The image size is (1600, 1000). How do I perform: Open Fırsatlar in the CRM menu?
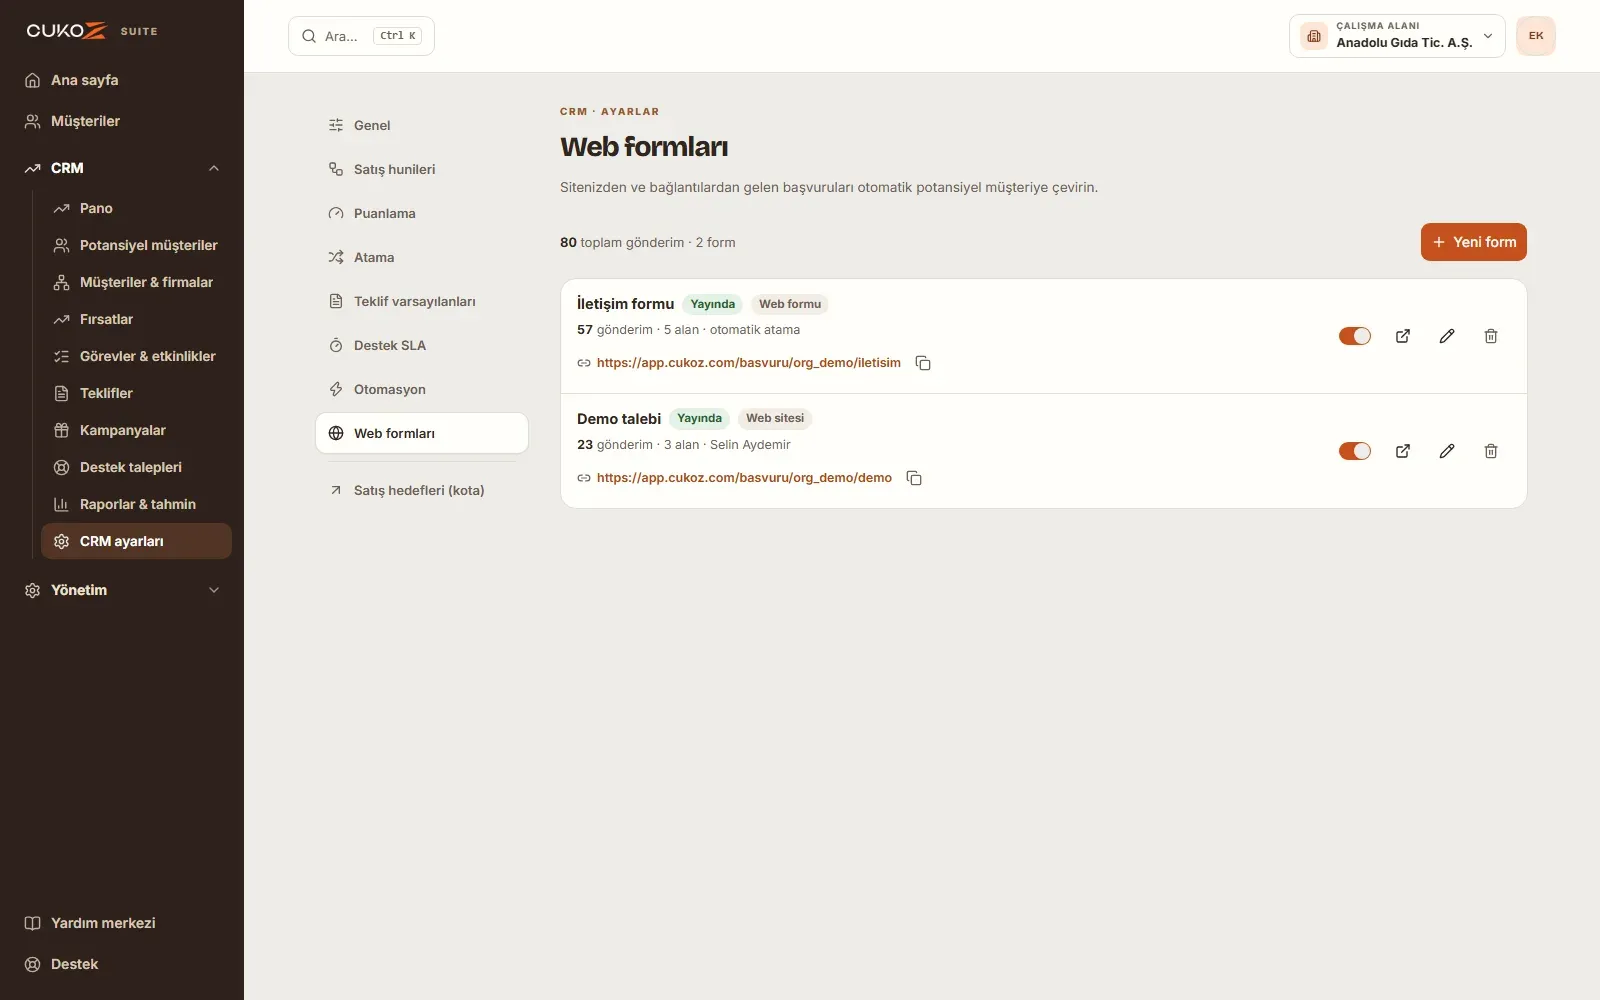click(x=136, y=319)
